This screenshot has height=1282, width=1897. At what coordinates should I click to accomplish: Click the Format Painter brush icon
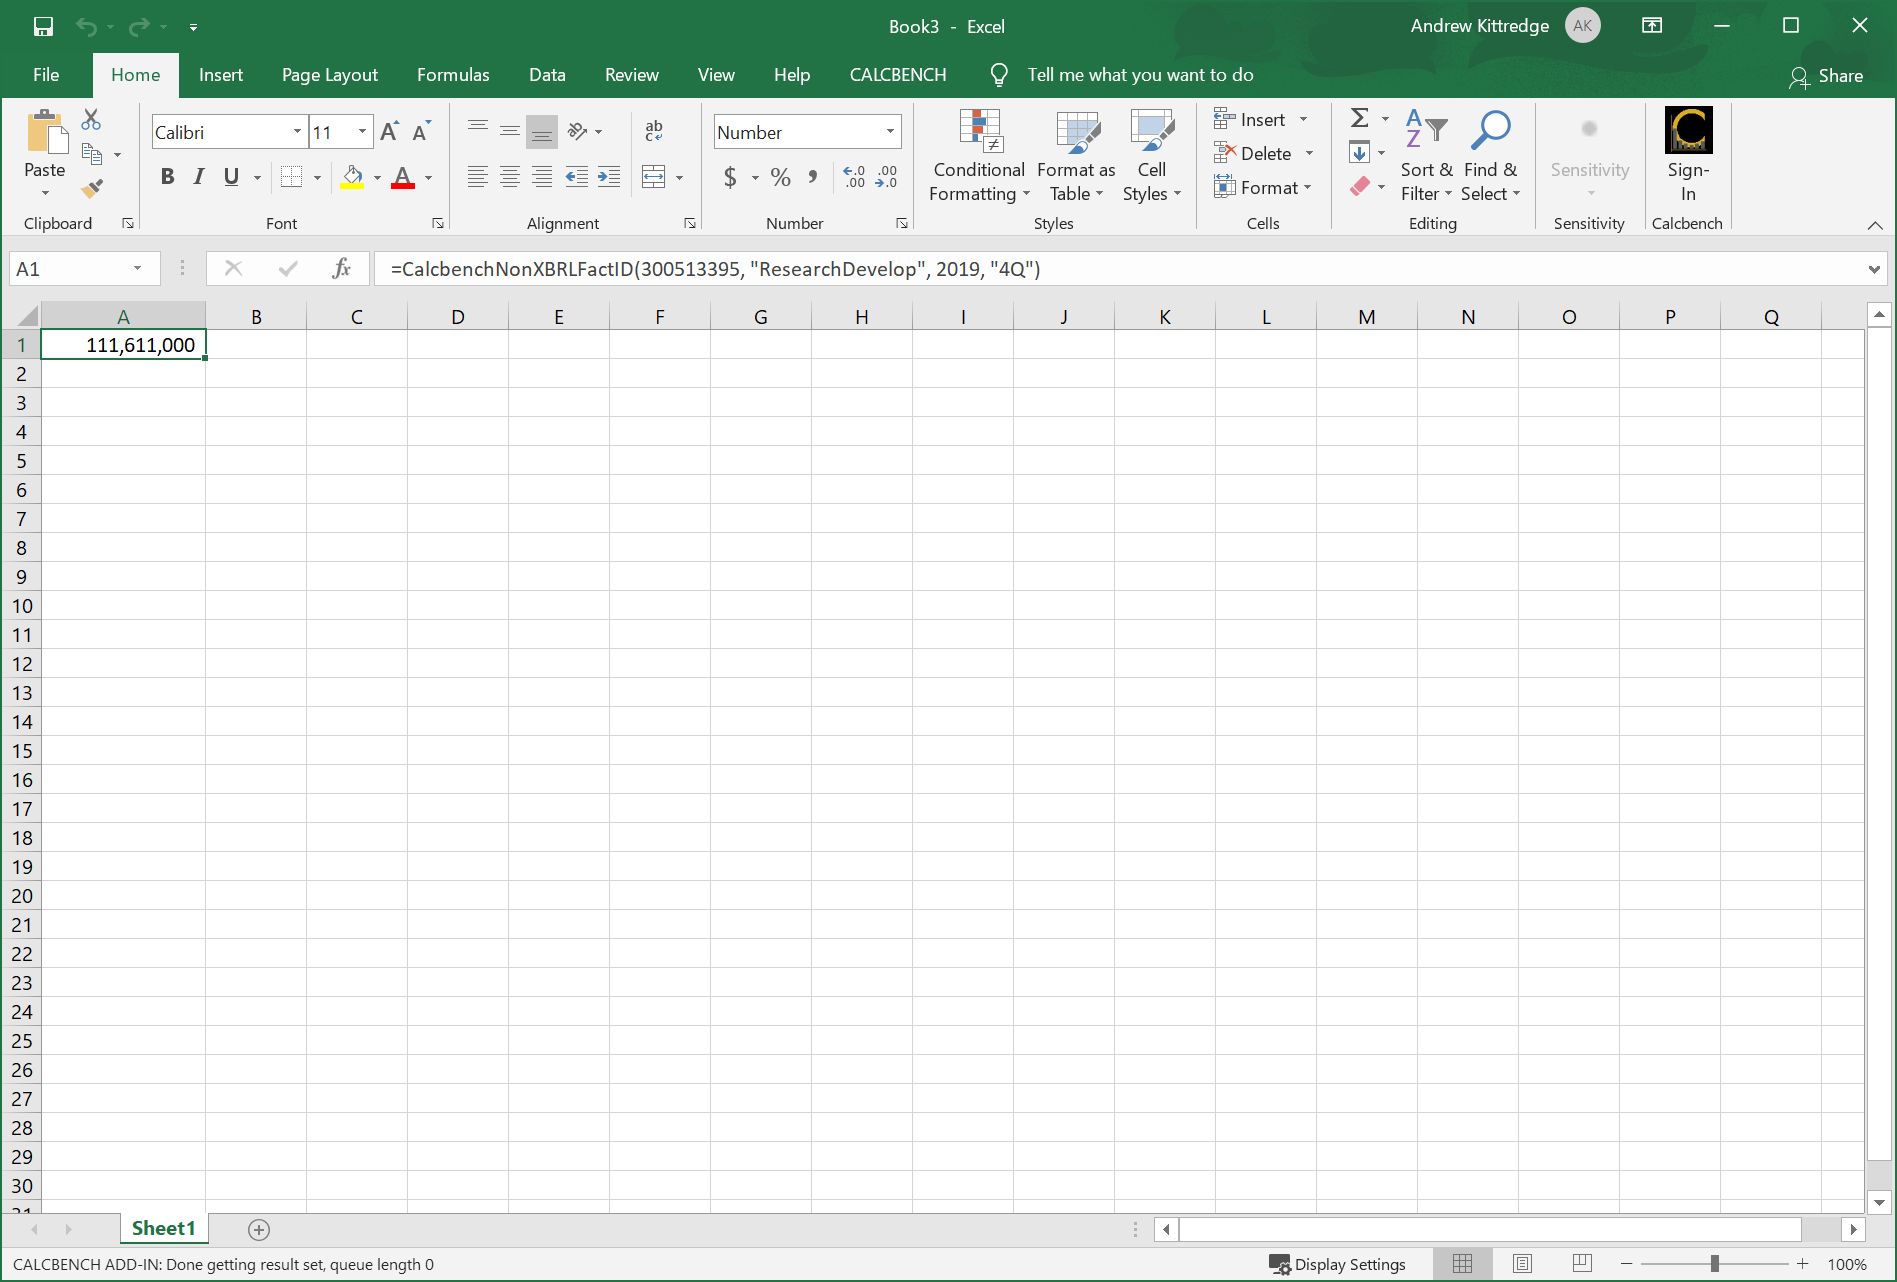tap(92, 188)
